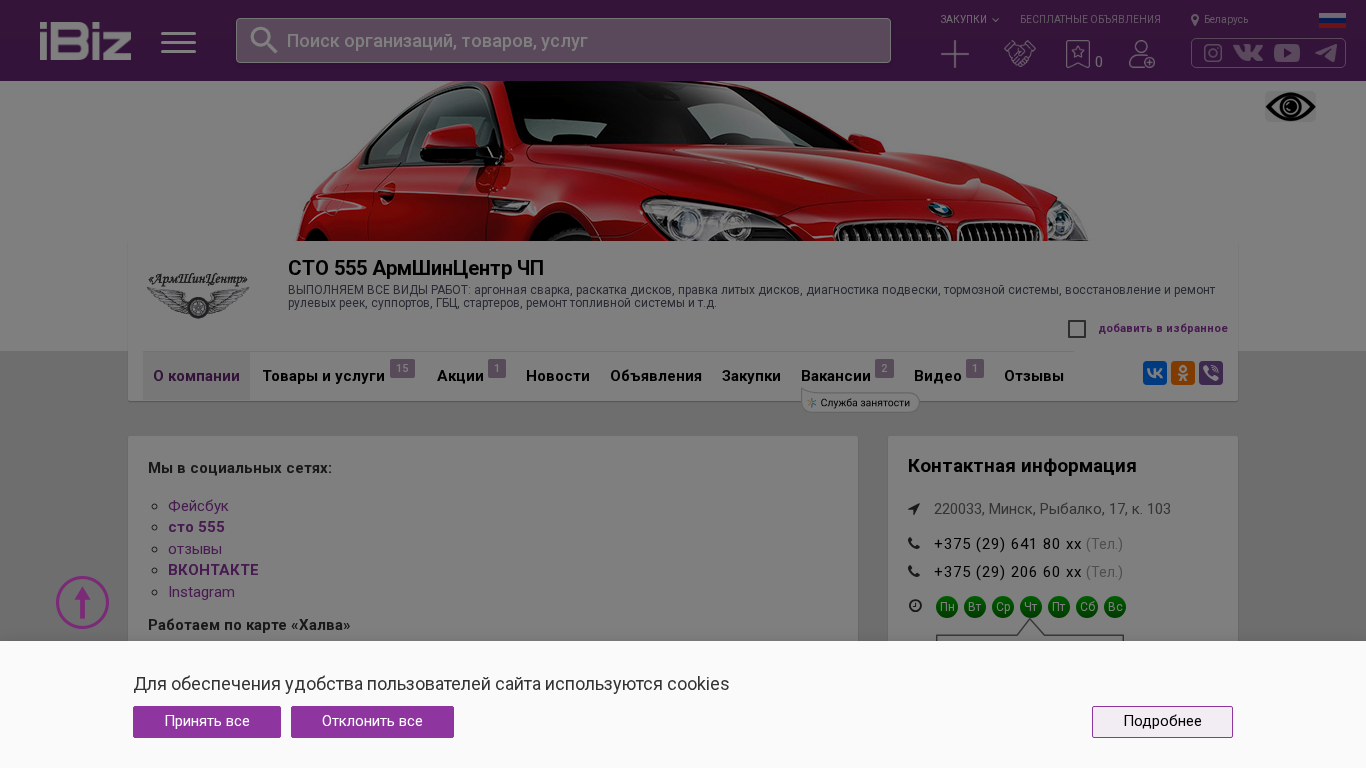Open favorites bookmark star icon
This screenshot has width=1366, height=768.
1078,54
